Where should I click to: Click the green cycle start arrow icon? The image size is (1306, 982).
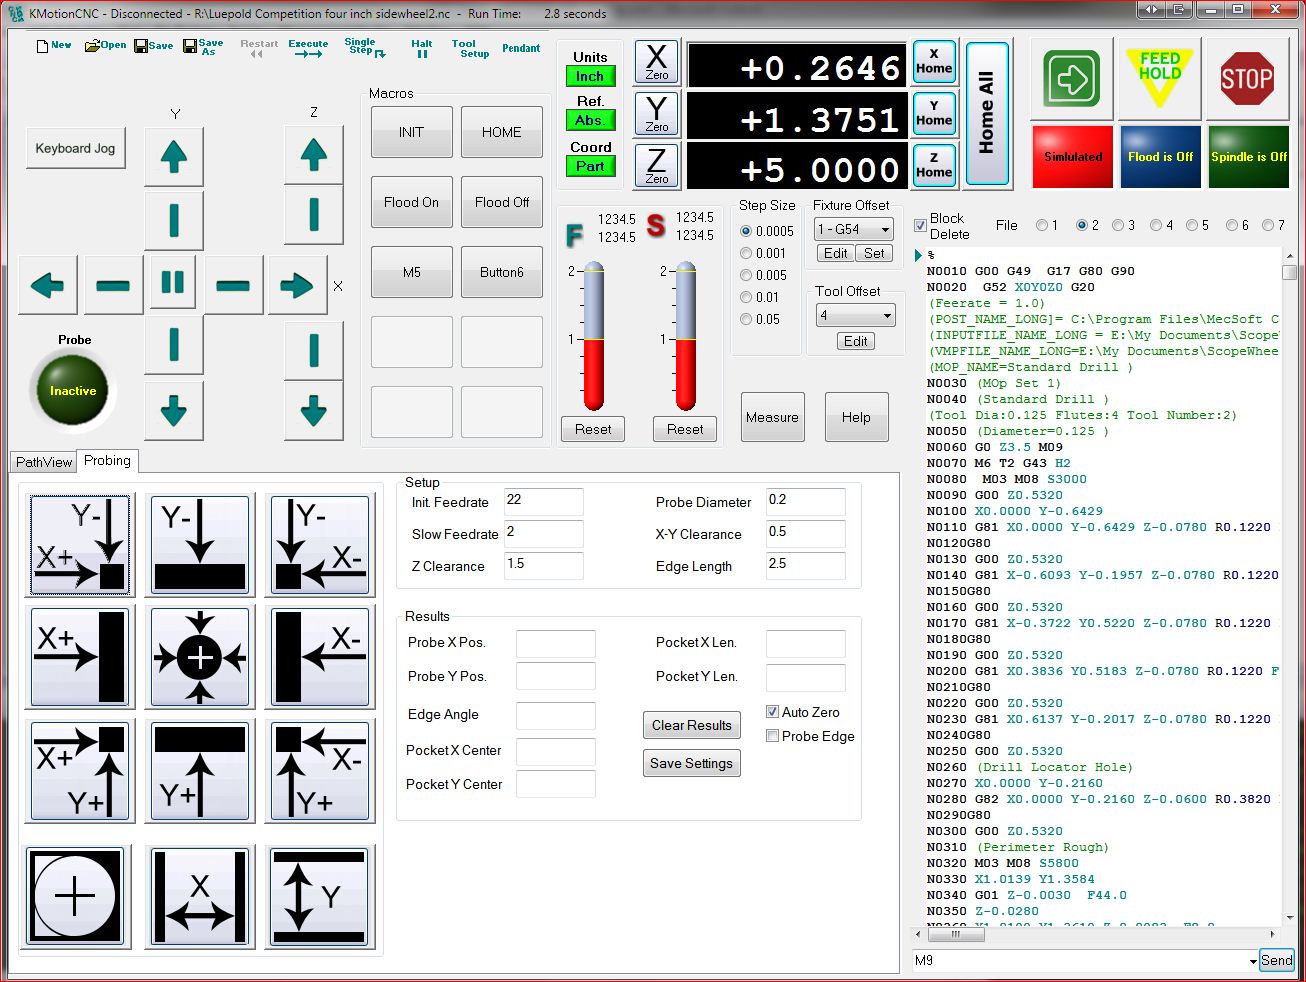(1071, 79)
